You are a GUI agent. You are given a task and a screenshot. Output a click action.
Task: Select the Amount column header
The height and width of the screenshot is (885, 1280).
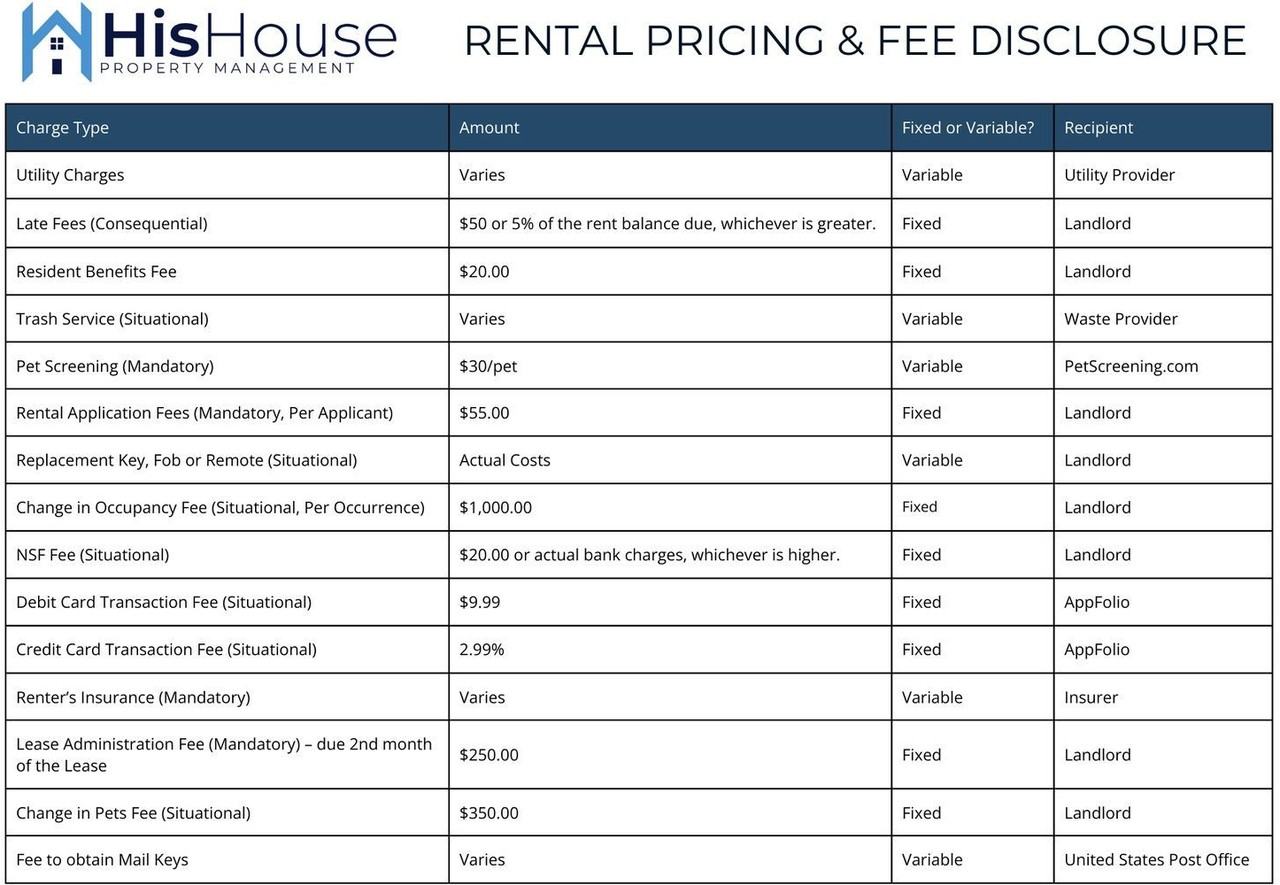coord(489,128)
